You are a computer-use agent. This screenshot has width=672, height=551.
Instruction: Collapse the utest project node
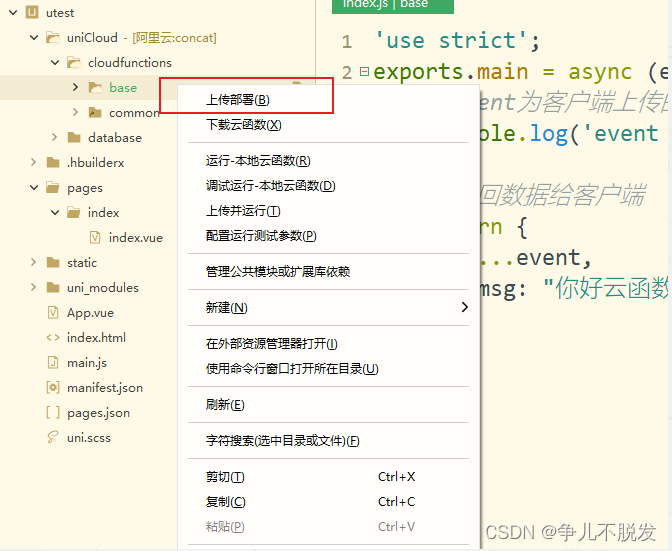[13, 12]
